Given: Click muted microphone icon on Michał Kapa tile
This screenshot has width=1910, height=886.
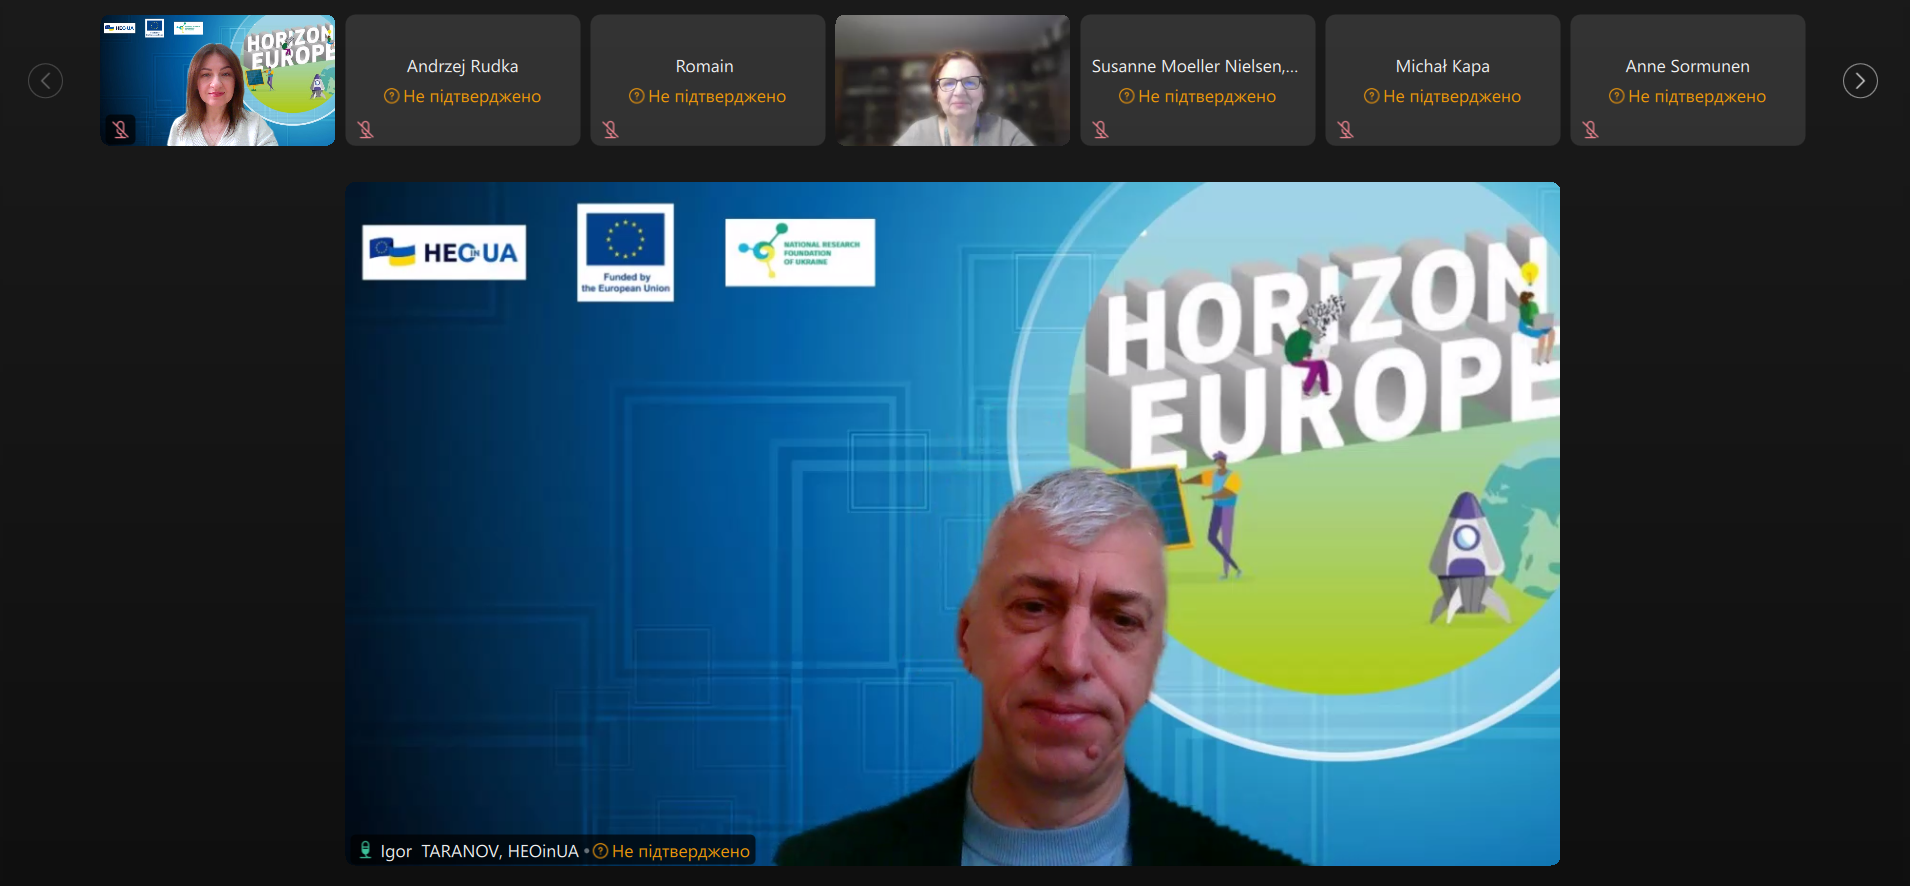Looking at the screenshot, I should tap(1346, 130).
